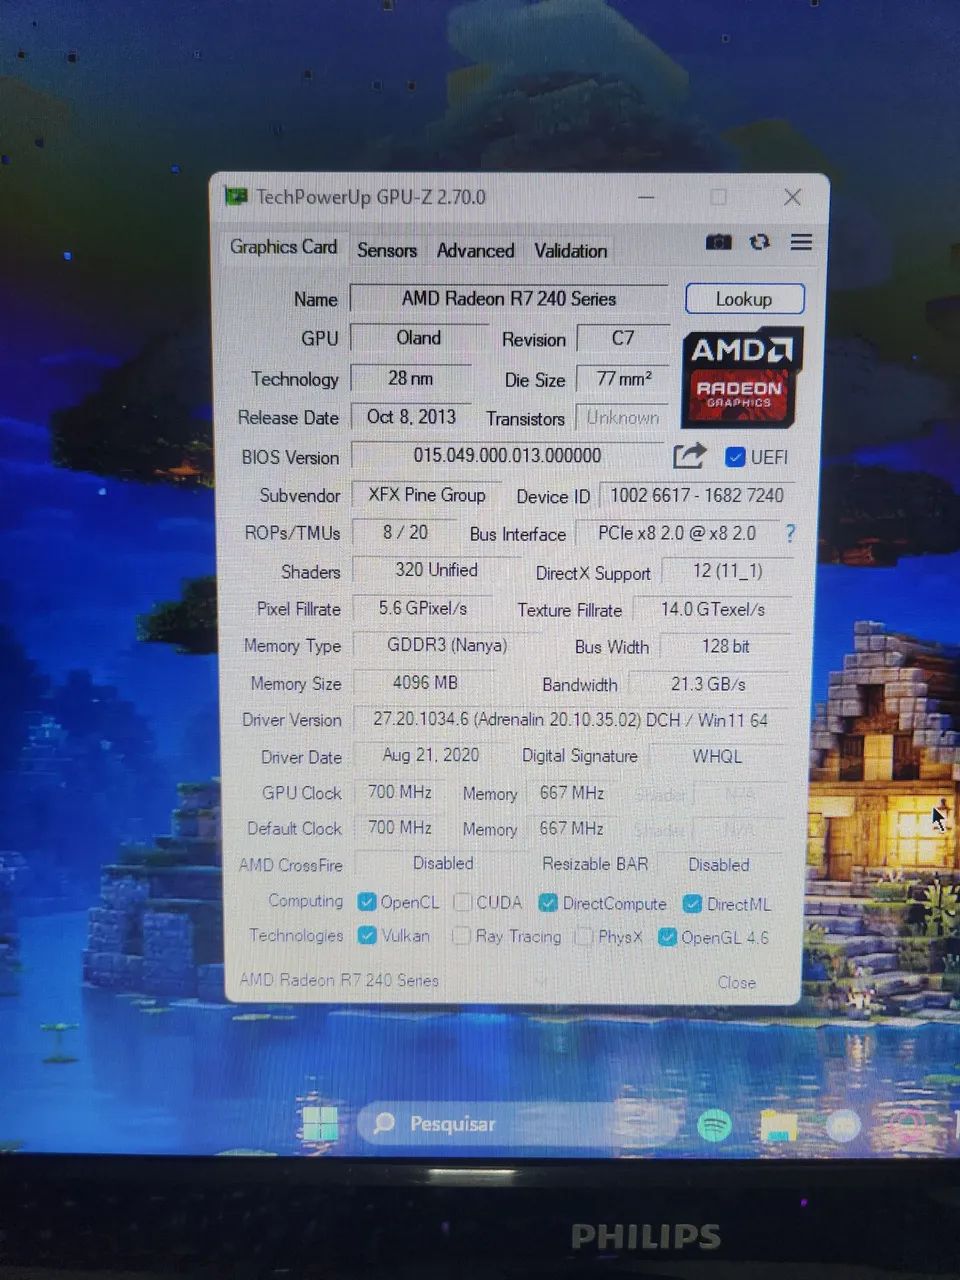Minimize the GPU-Z window
Screen dimensions: 960x1280
coord(646,197)
